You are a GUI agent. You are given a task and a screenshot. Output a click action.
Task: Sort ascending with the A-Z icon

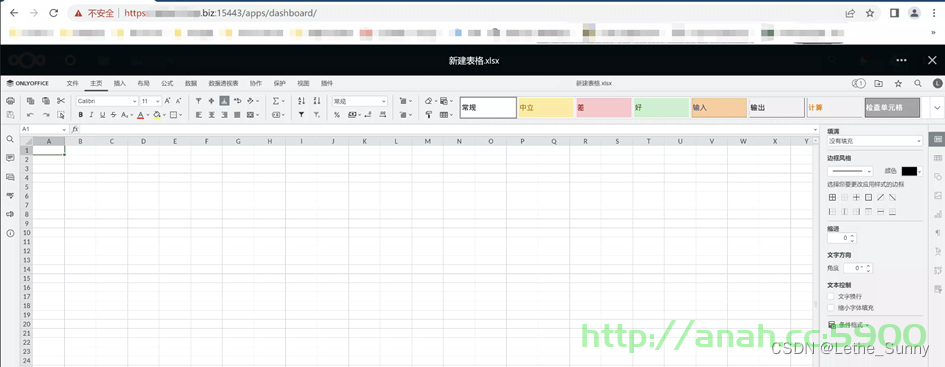pos(301,101)
